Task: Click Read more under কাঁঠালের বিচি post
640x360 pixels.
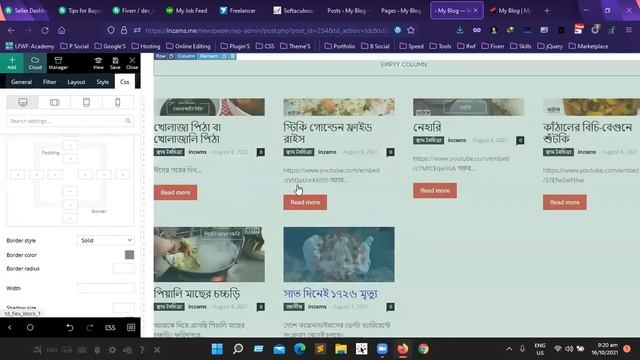Action: tap(564, 202)
